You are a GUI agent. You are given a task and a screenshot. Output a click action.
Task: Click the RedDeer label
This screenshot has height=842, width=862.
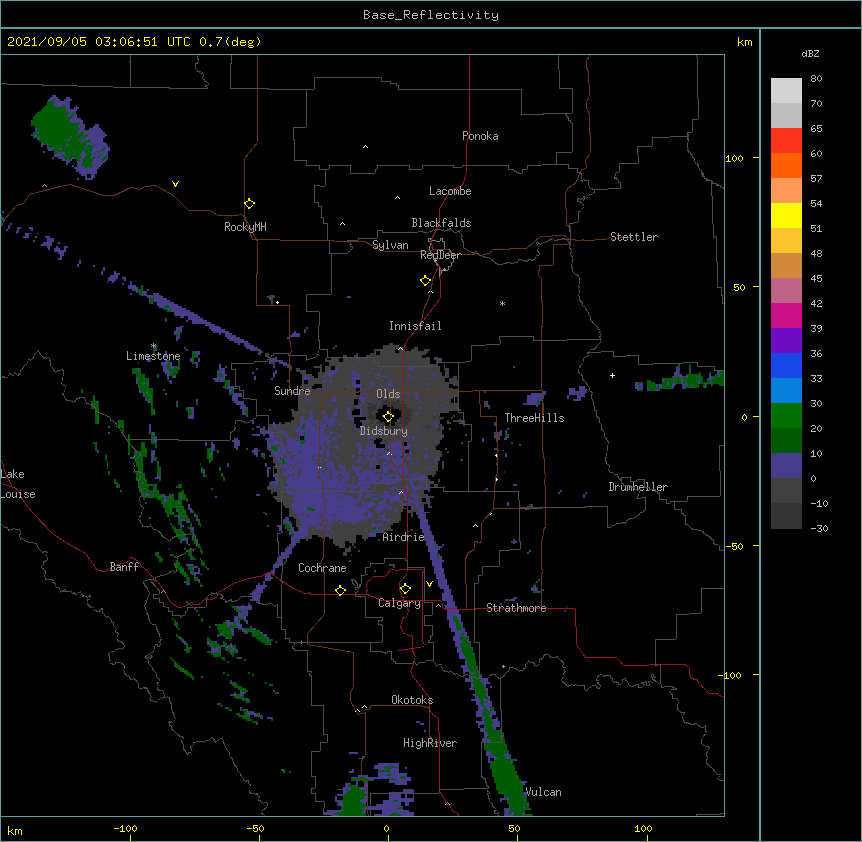tap(440, 255)
